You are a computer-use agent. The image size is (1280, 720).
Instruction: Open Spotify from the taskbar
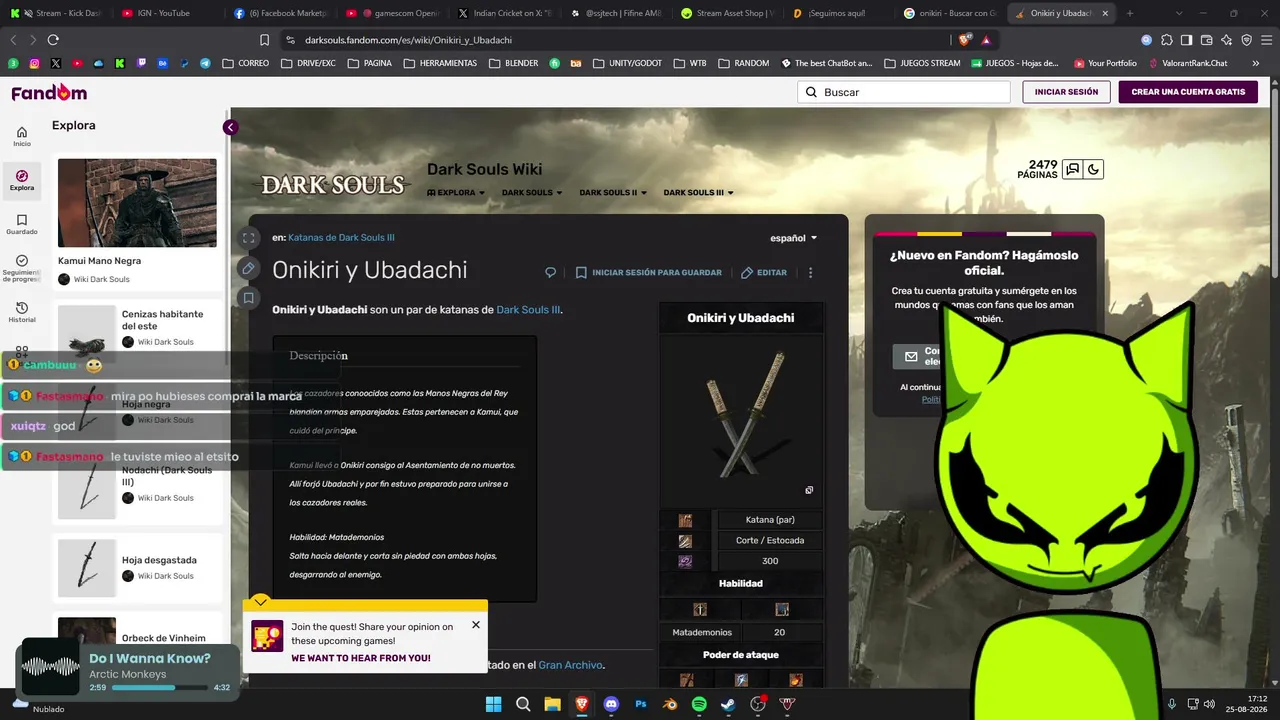coord(699,704)
